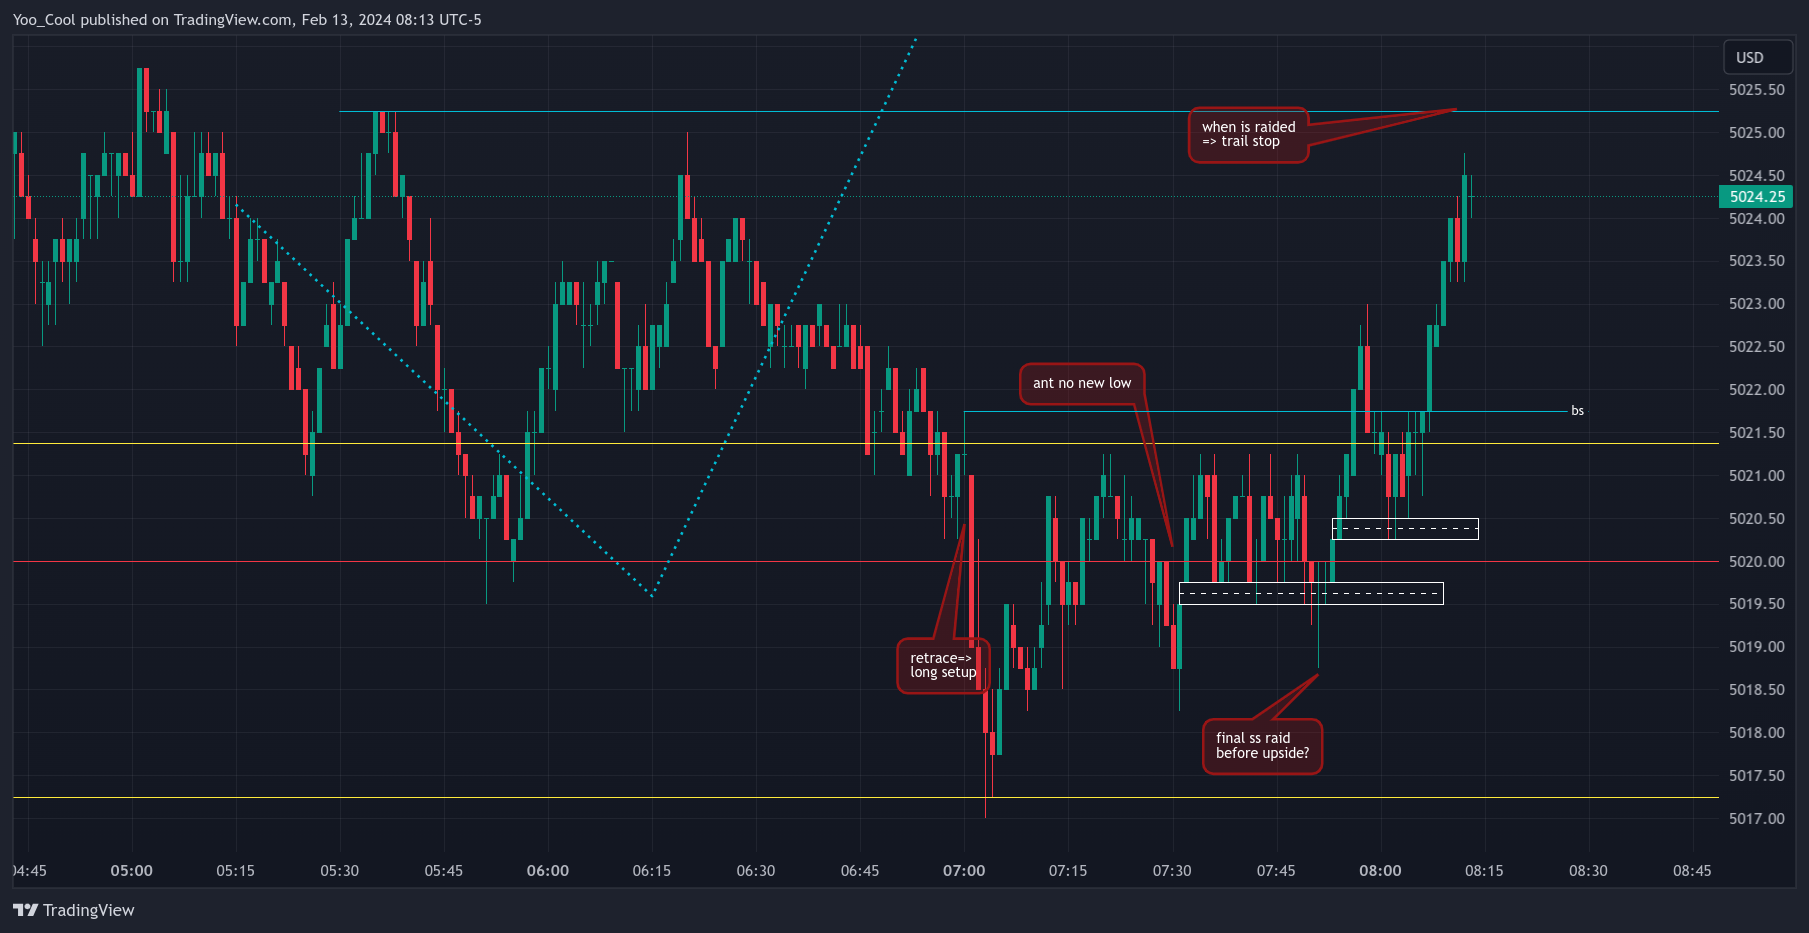Click the 07:00 time axis label
1809x933 pixels.
pyautogui.click(x=964, y=871)
